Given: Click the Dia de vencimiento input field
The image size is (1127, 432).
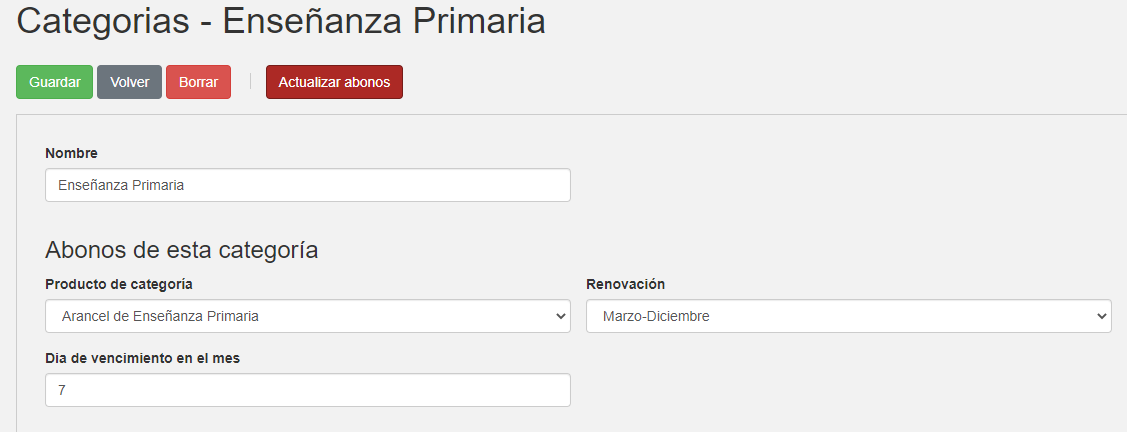Looking at the screenshot, I should [x=307, y=390].
